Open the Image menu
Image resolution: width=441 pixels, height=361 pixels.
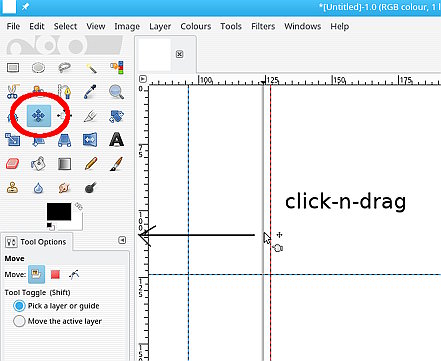tap(127, 26)
